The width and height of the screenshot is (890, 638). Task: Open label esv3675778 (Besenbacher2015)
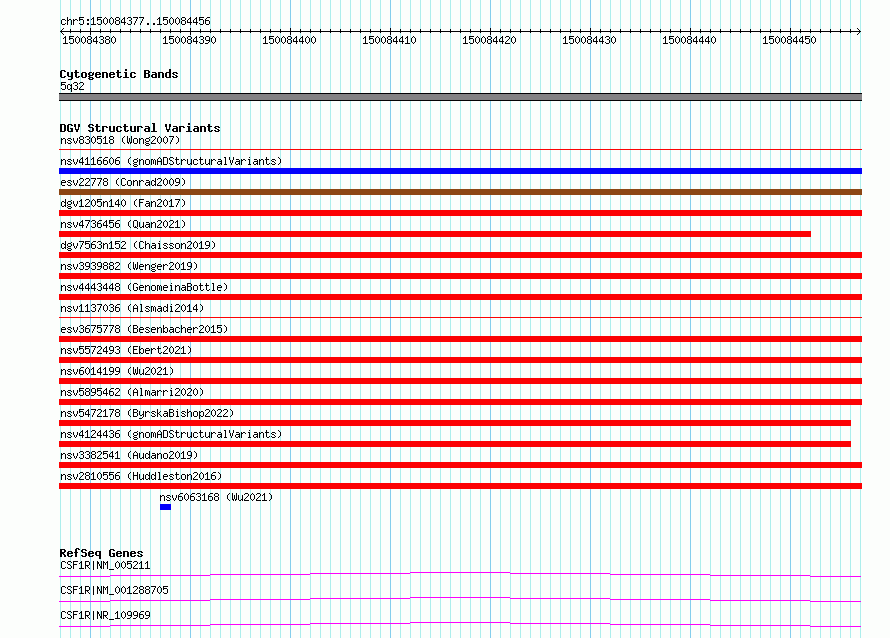tap(144, 329)
